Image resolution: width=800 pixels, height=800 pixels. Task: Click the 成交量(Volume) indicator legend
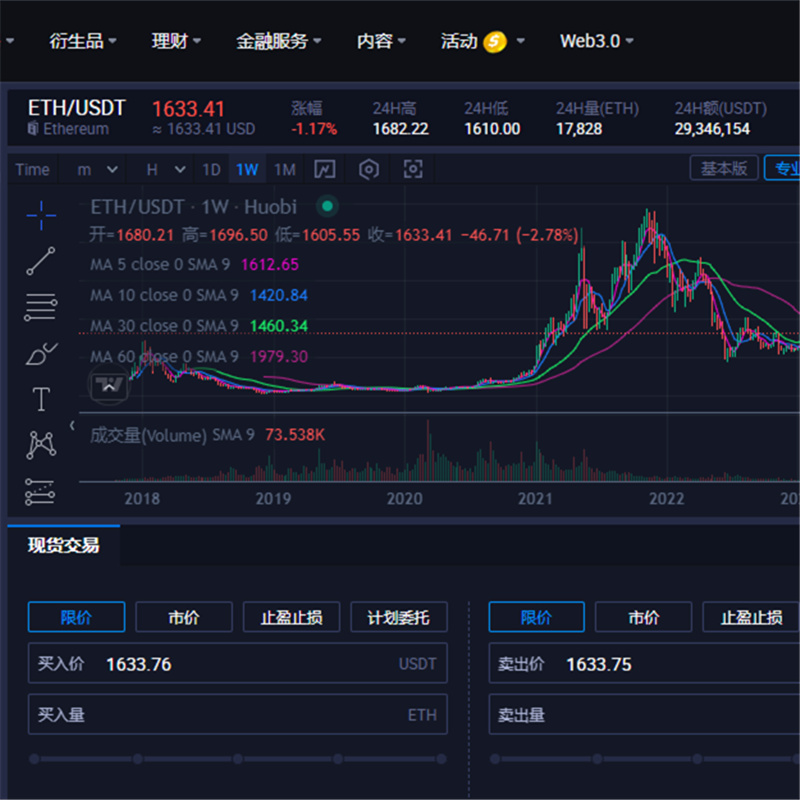pyautogui.click(x=208, y=435)
